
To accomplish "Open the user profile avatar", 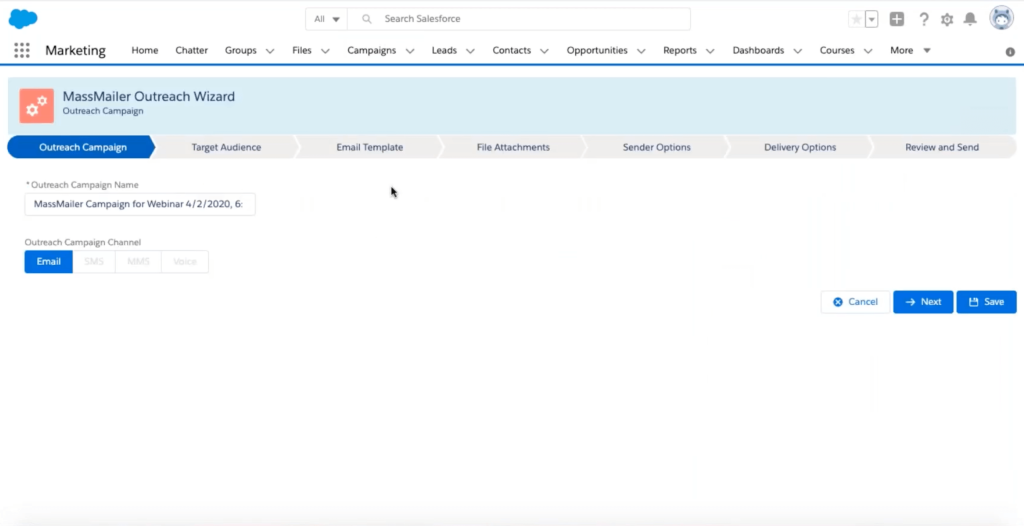I will tap(1001, 18).
